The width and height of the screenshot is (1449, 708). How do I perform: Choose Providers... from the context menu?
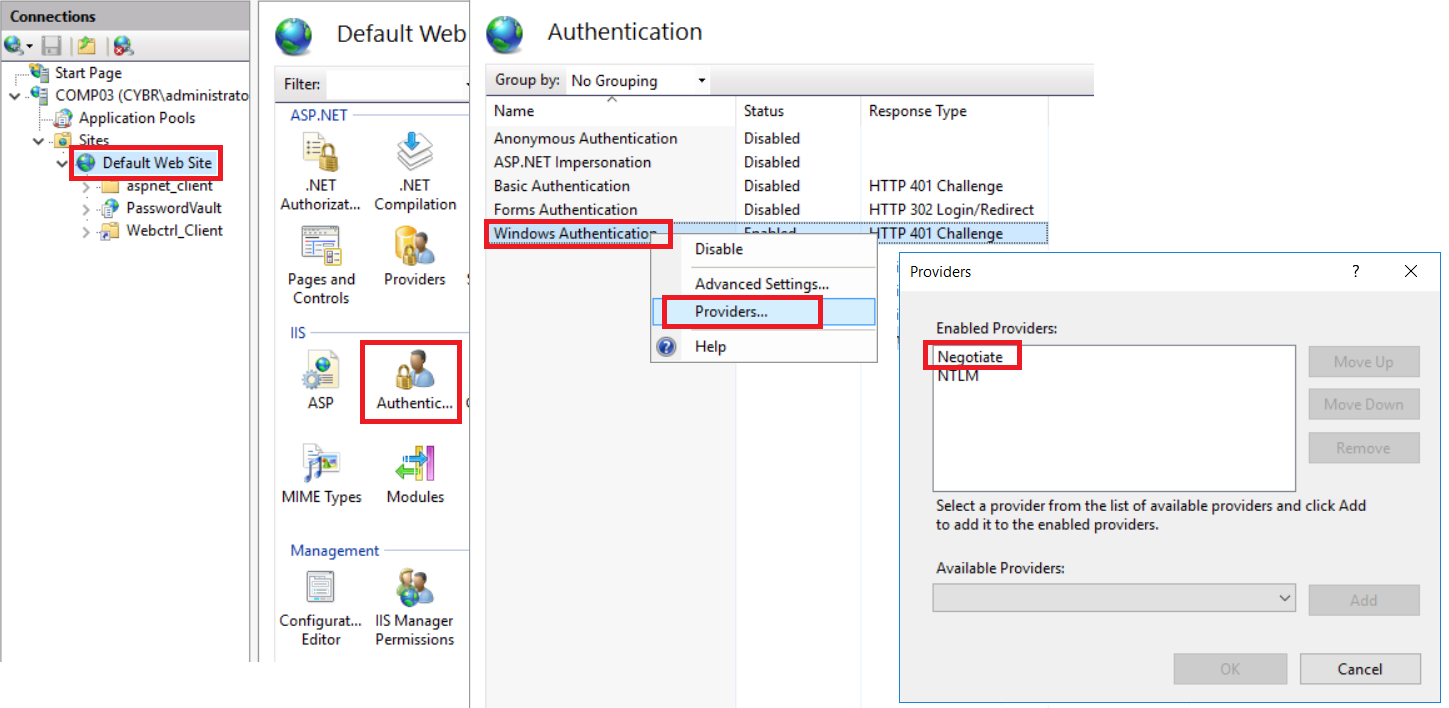(731, 312)
